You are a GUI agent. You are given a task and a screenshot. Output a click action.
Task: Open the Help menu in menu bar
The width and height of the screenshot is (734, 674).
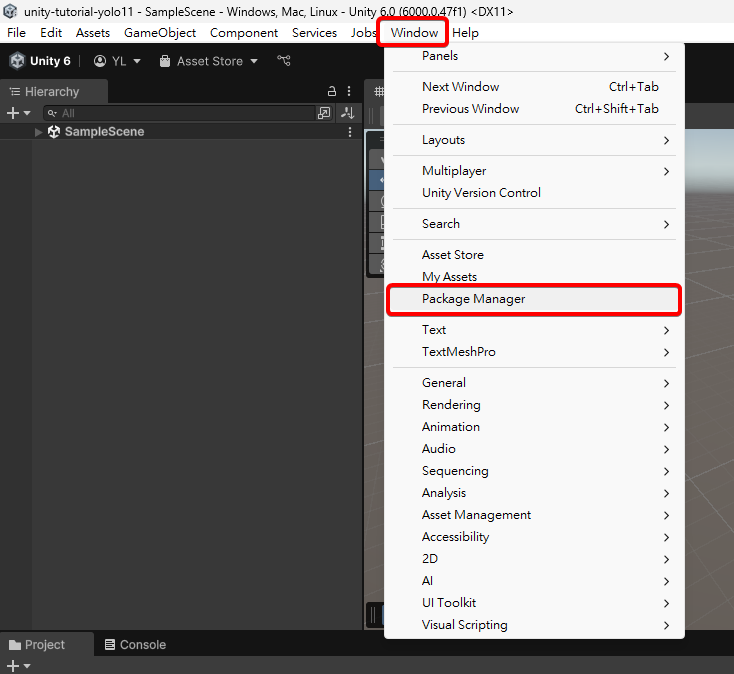(465, 33)
